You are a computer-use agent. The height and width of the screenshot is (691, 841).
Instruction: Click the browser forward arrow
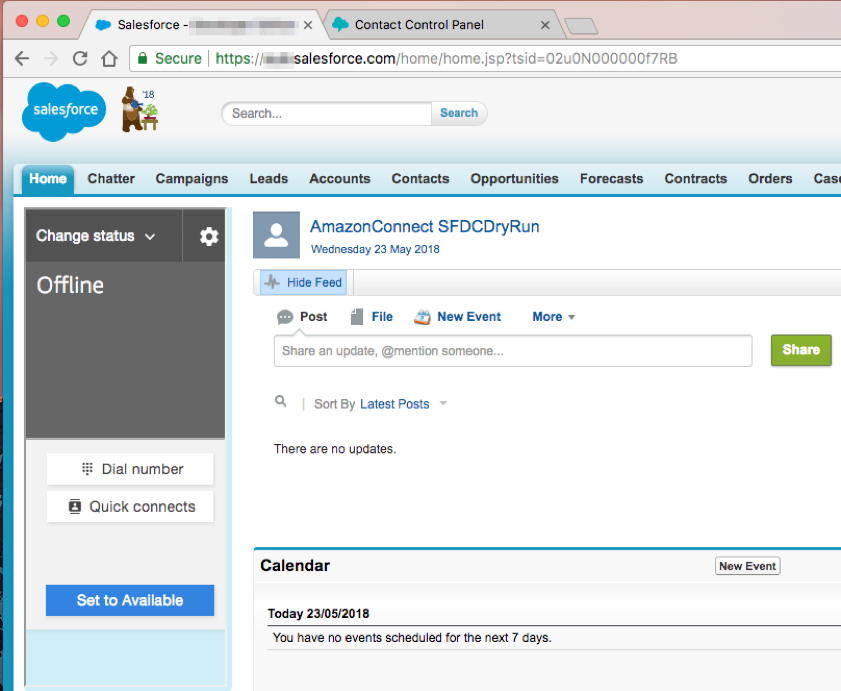coord(51,58)
